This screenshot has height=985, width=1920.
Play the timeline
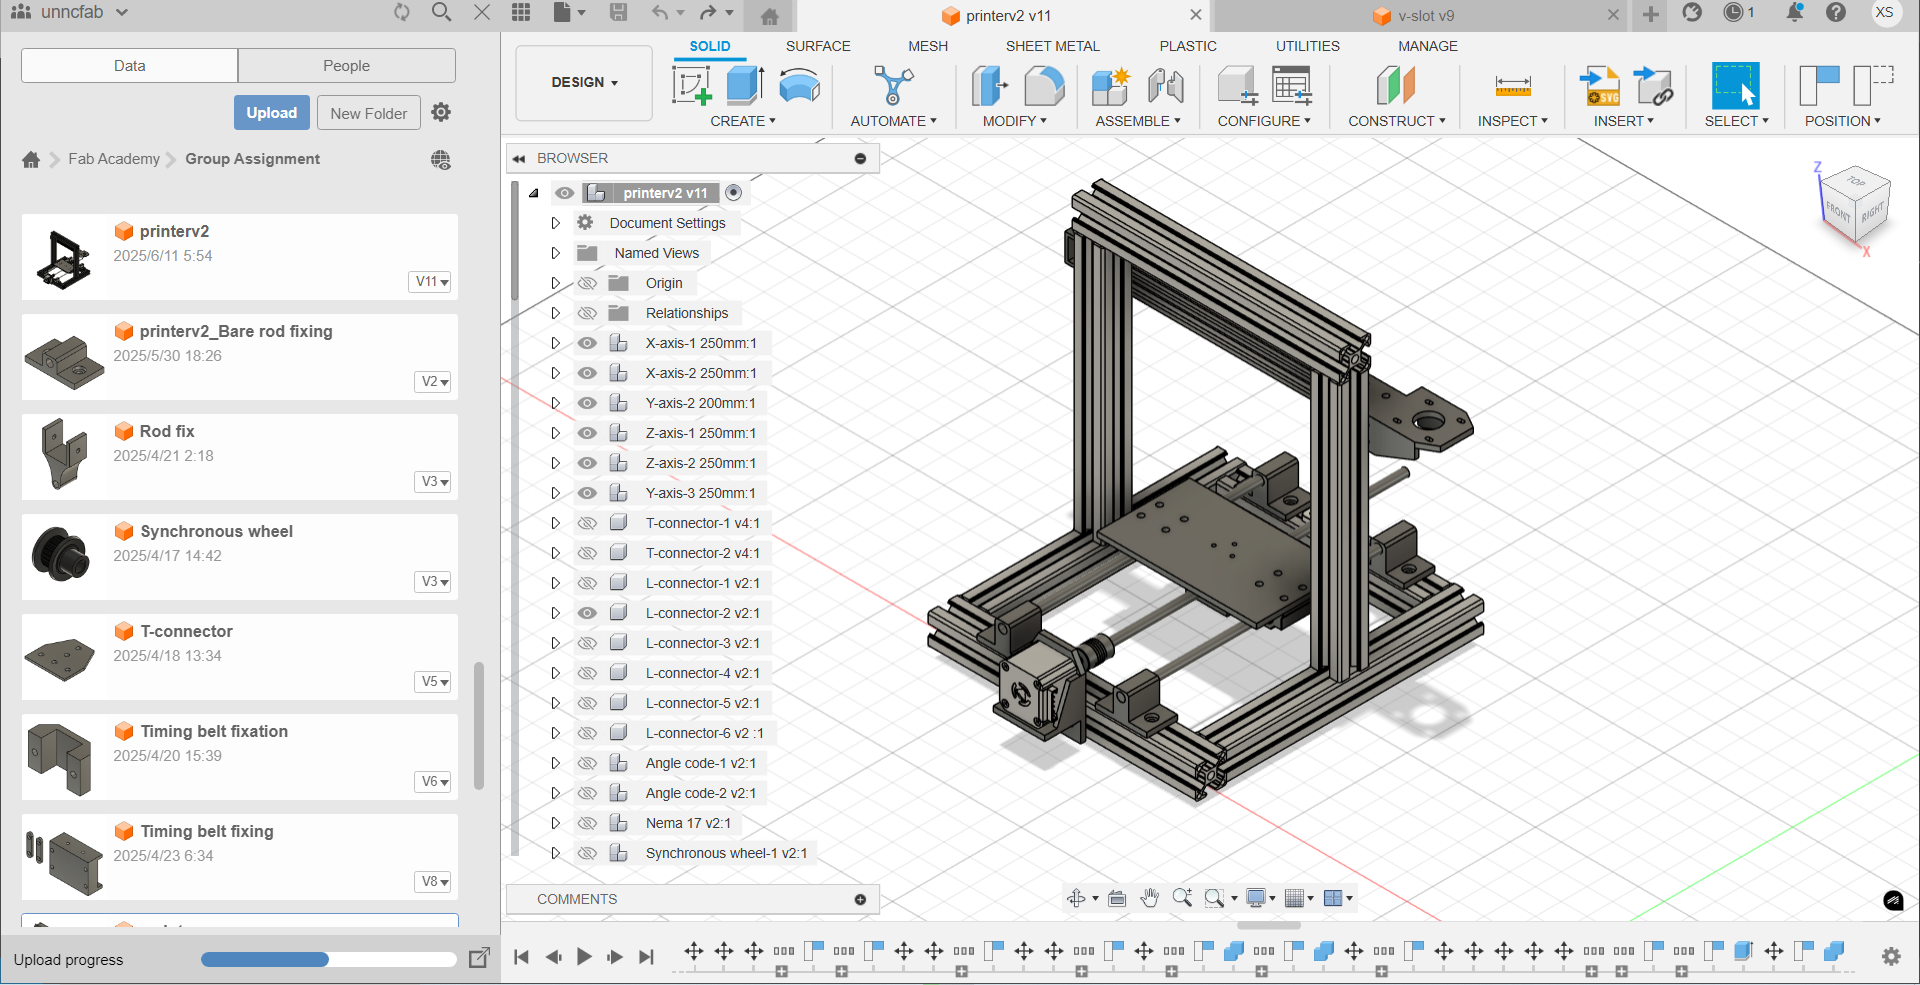(x=584, y=957)
